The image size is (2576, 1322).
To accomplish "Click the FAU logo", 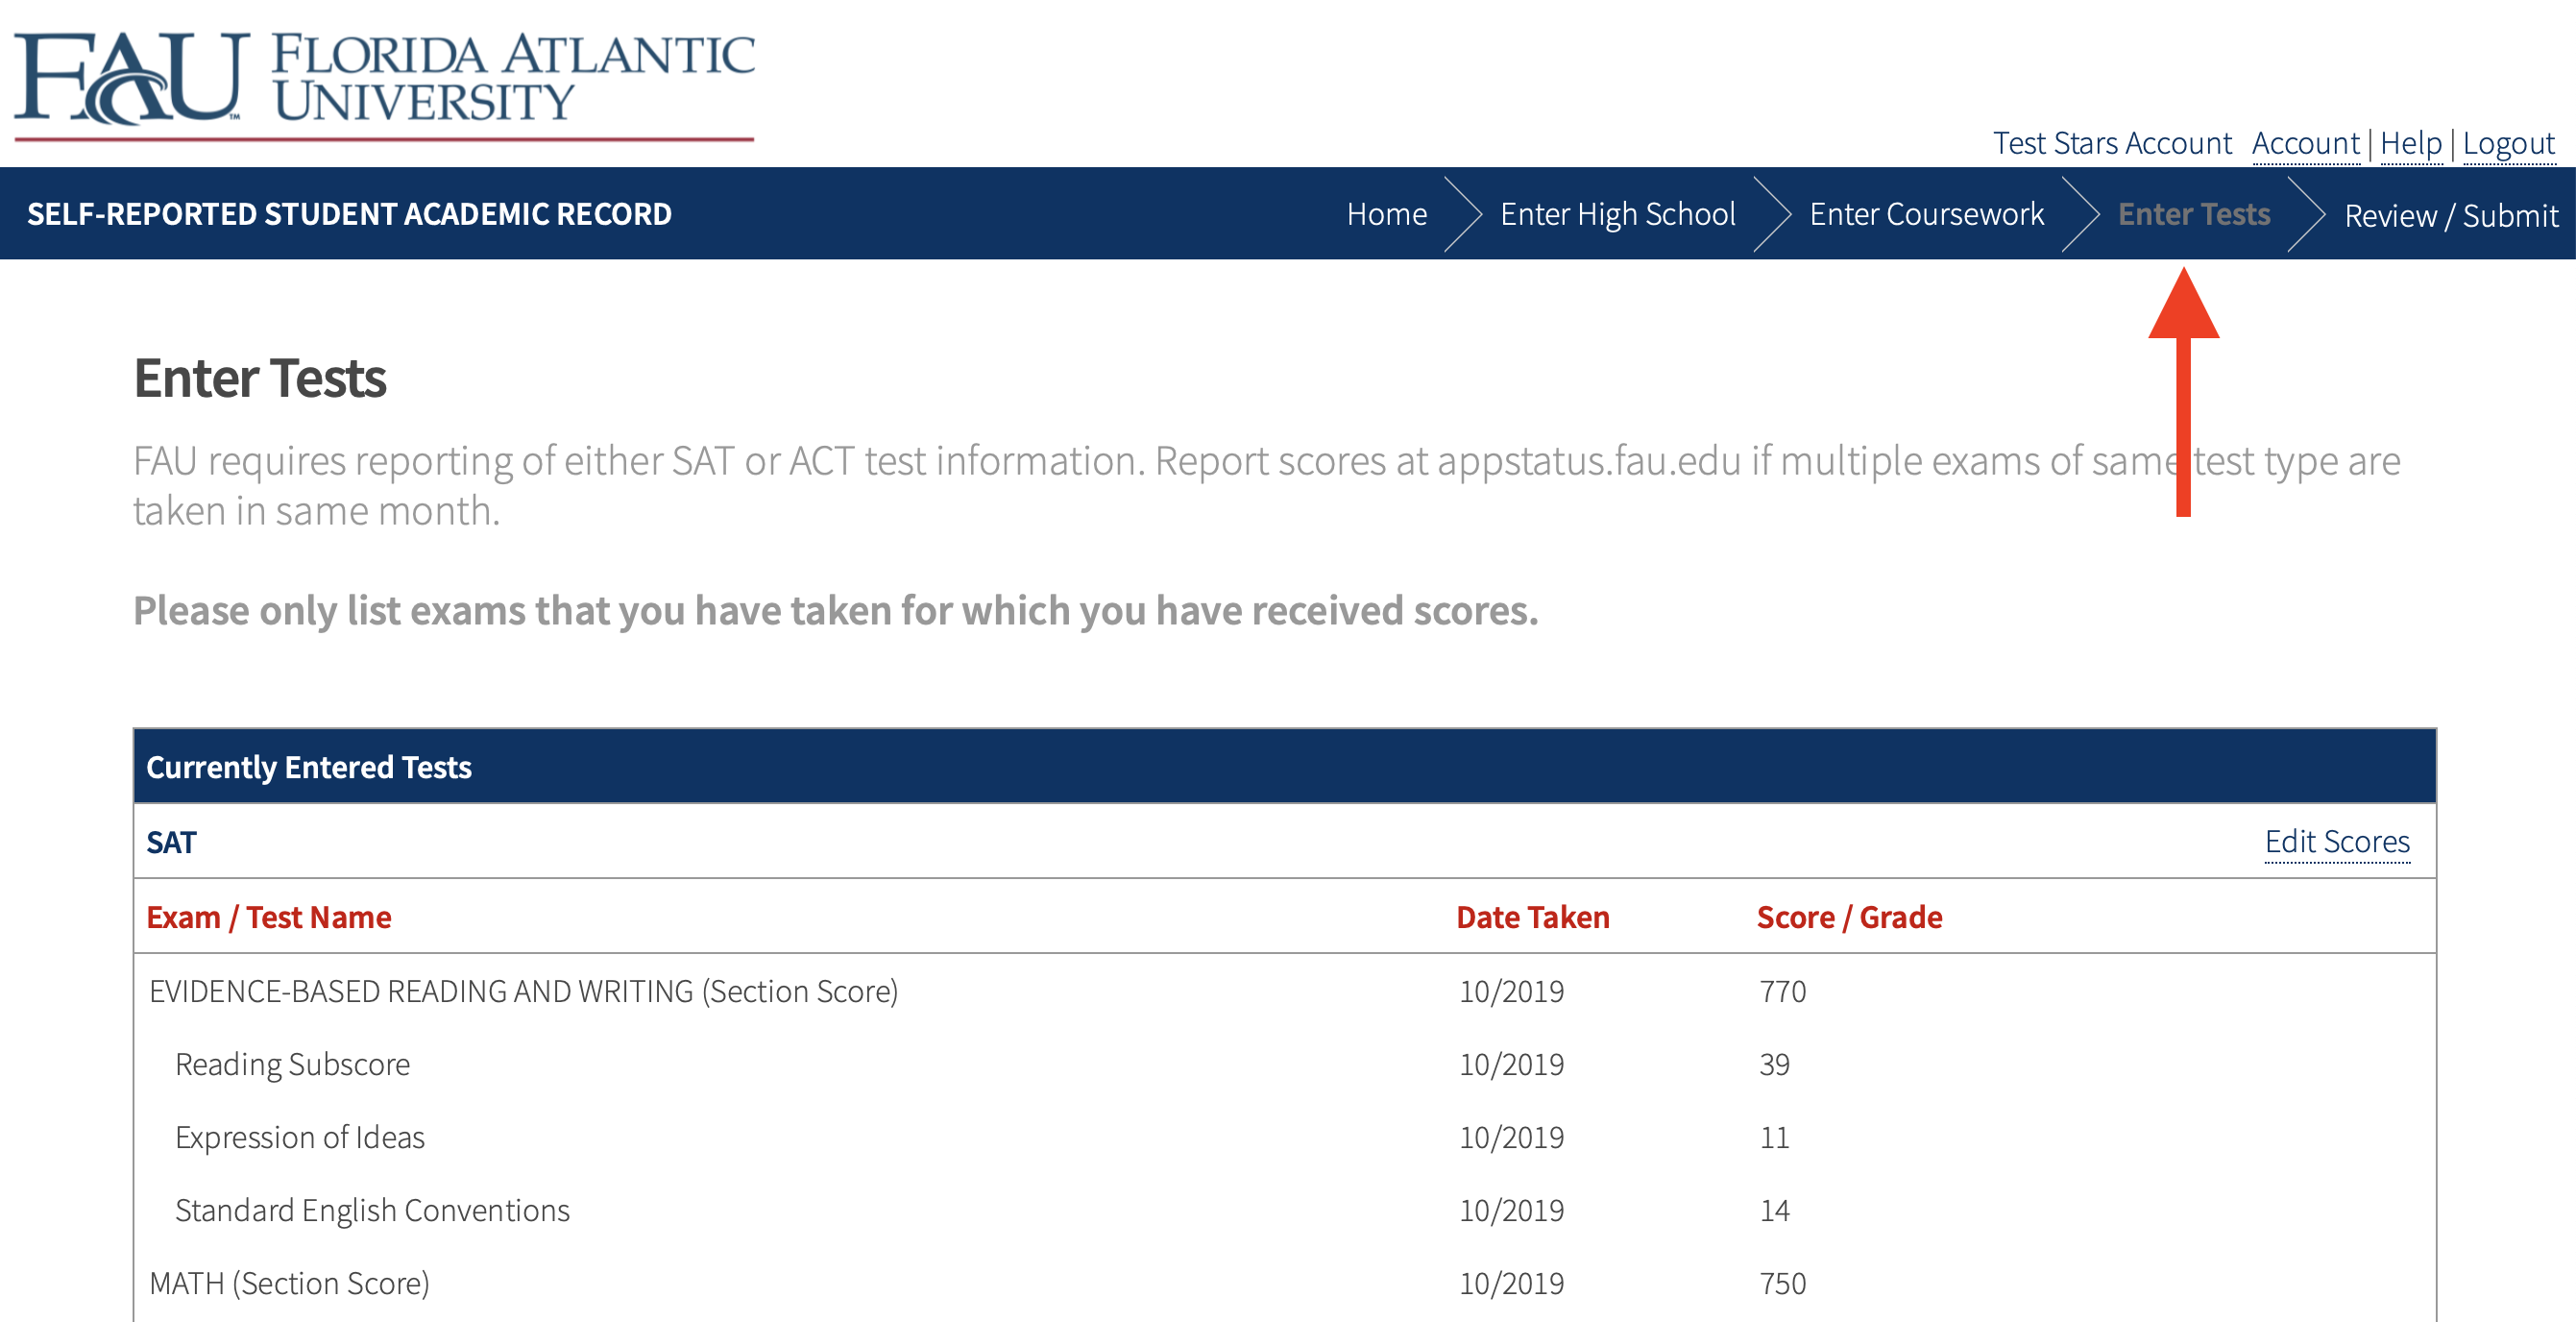I will pyautogui.click(x=130, y=78).
